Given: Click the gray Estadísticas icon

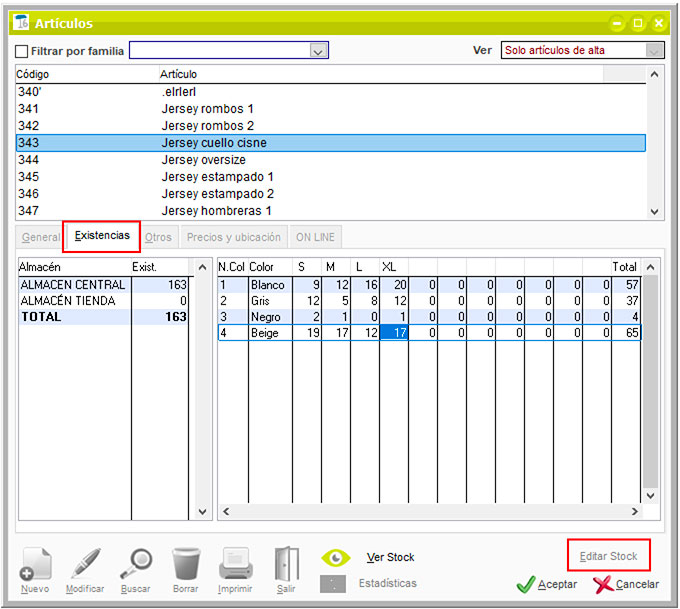Looking at the screenshot, I should (x=333, y=584).
